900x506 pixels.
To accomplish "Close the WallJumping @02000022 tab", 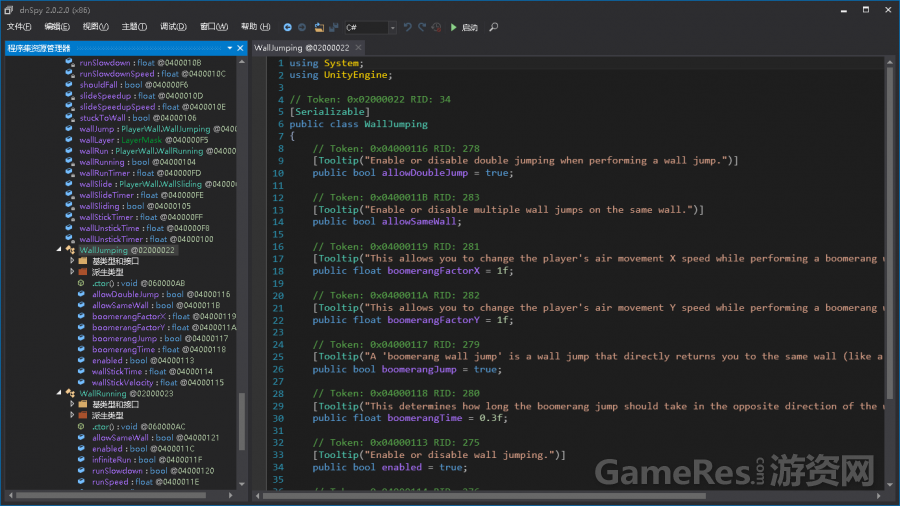I will 358,48.
